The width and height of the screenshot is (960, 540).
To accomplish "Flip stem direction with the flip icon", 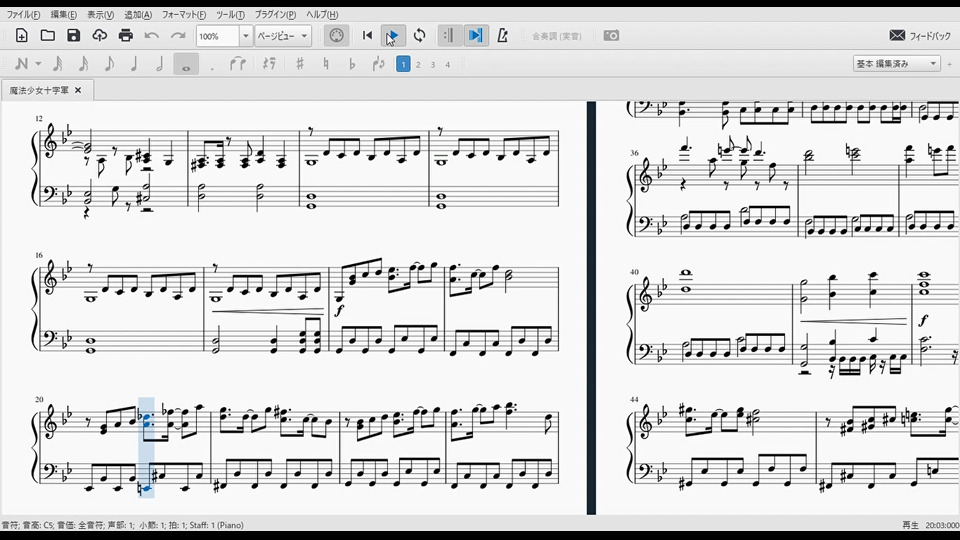I will (378, 64).
